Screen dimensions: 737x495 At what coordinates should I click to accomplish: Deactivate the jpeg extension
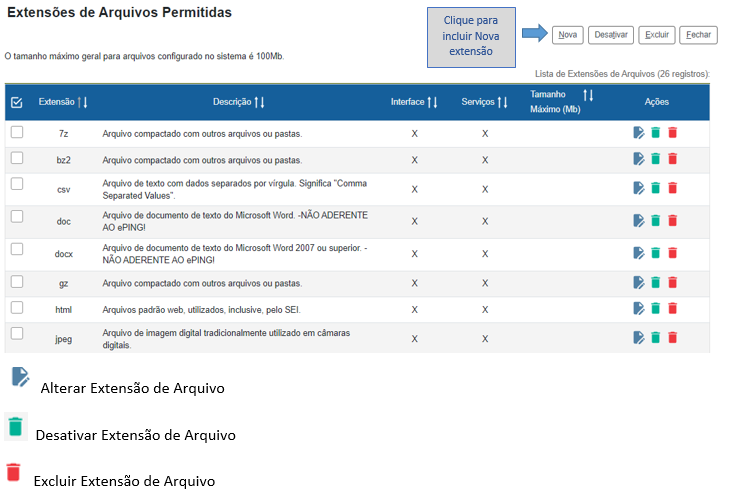pos(656,338)
